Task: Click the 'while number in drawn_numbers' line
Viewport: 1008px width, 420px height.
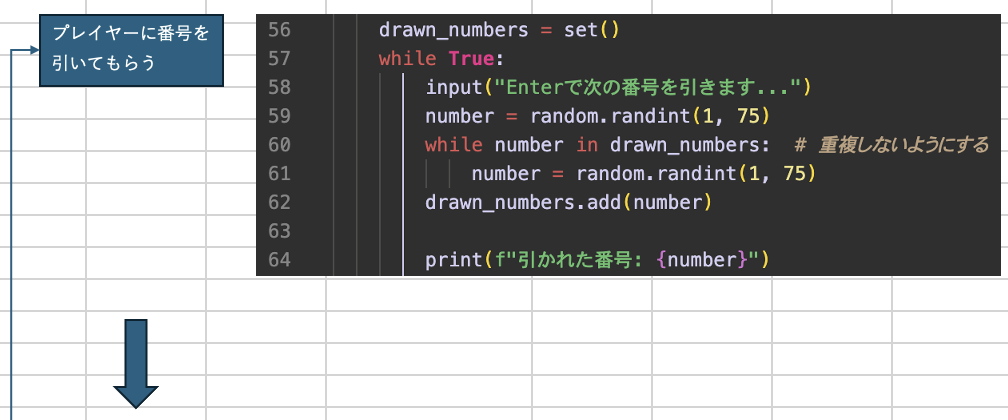Action: coord(597,145)
